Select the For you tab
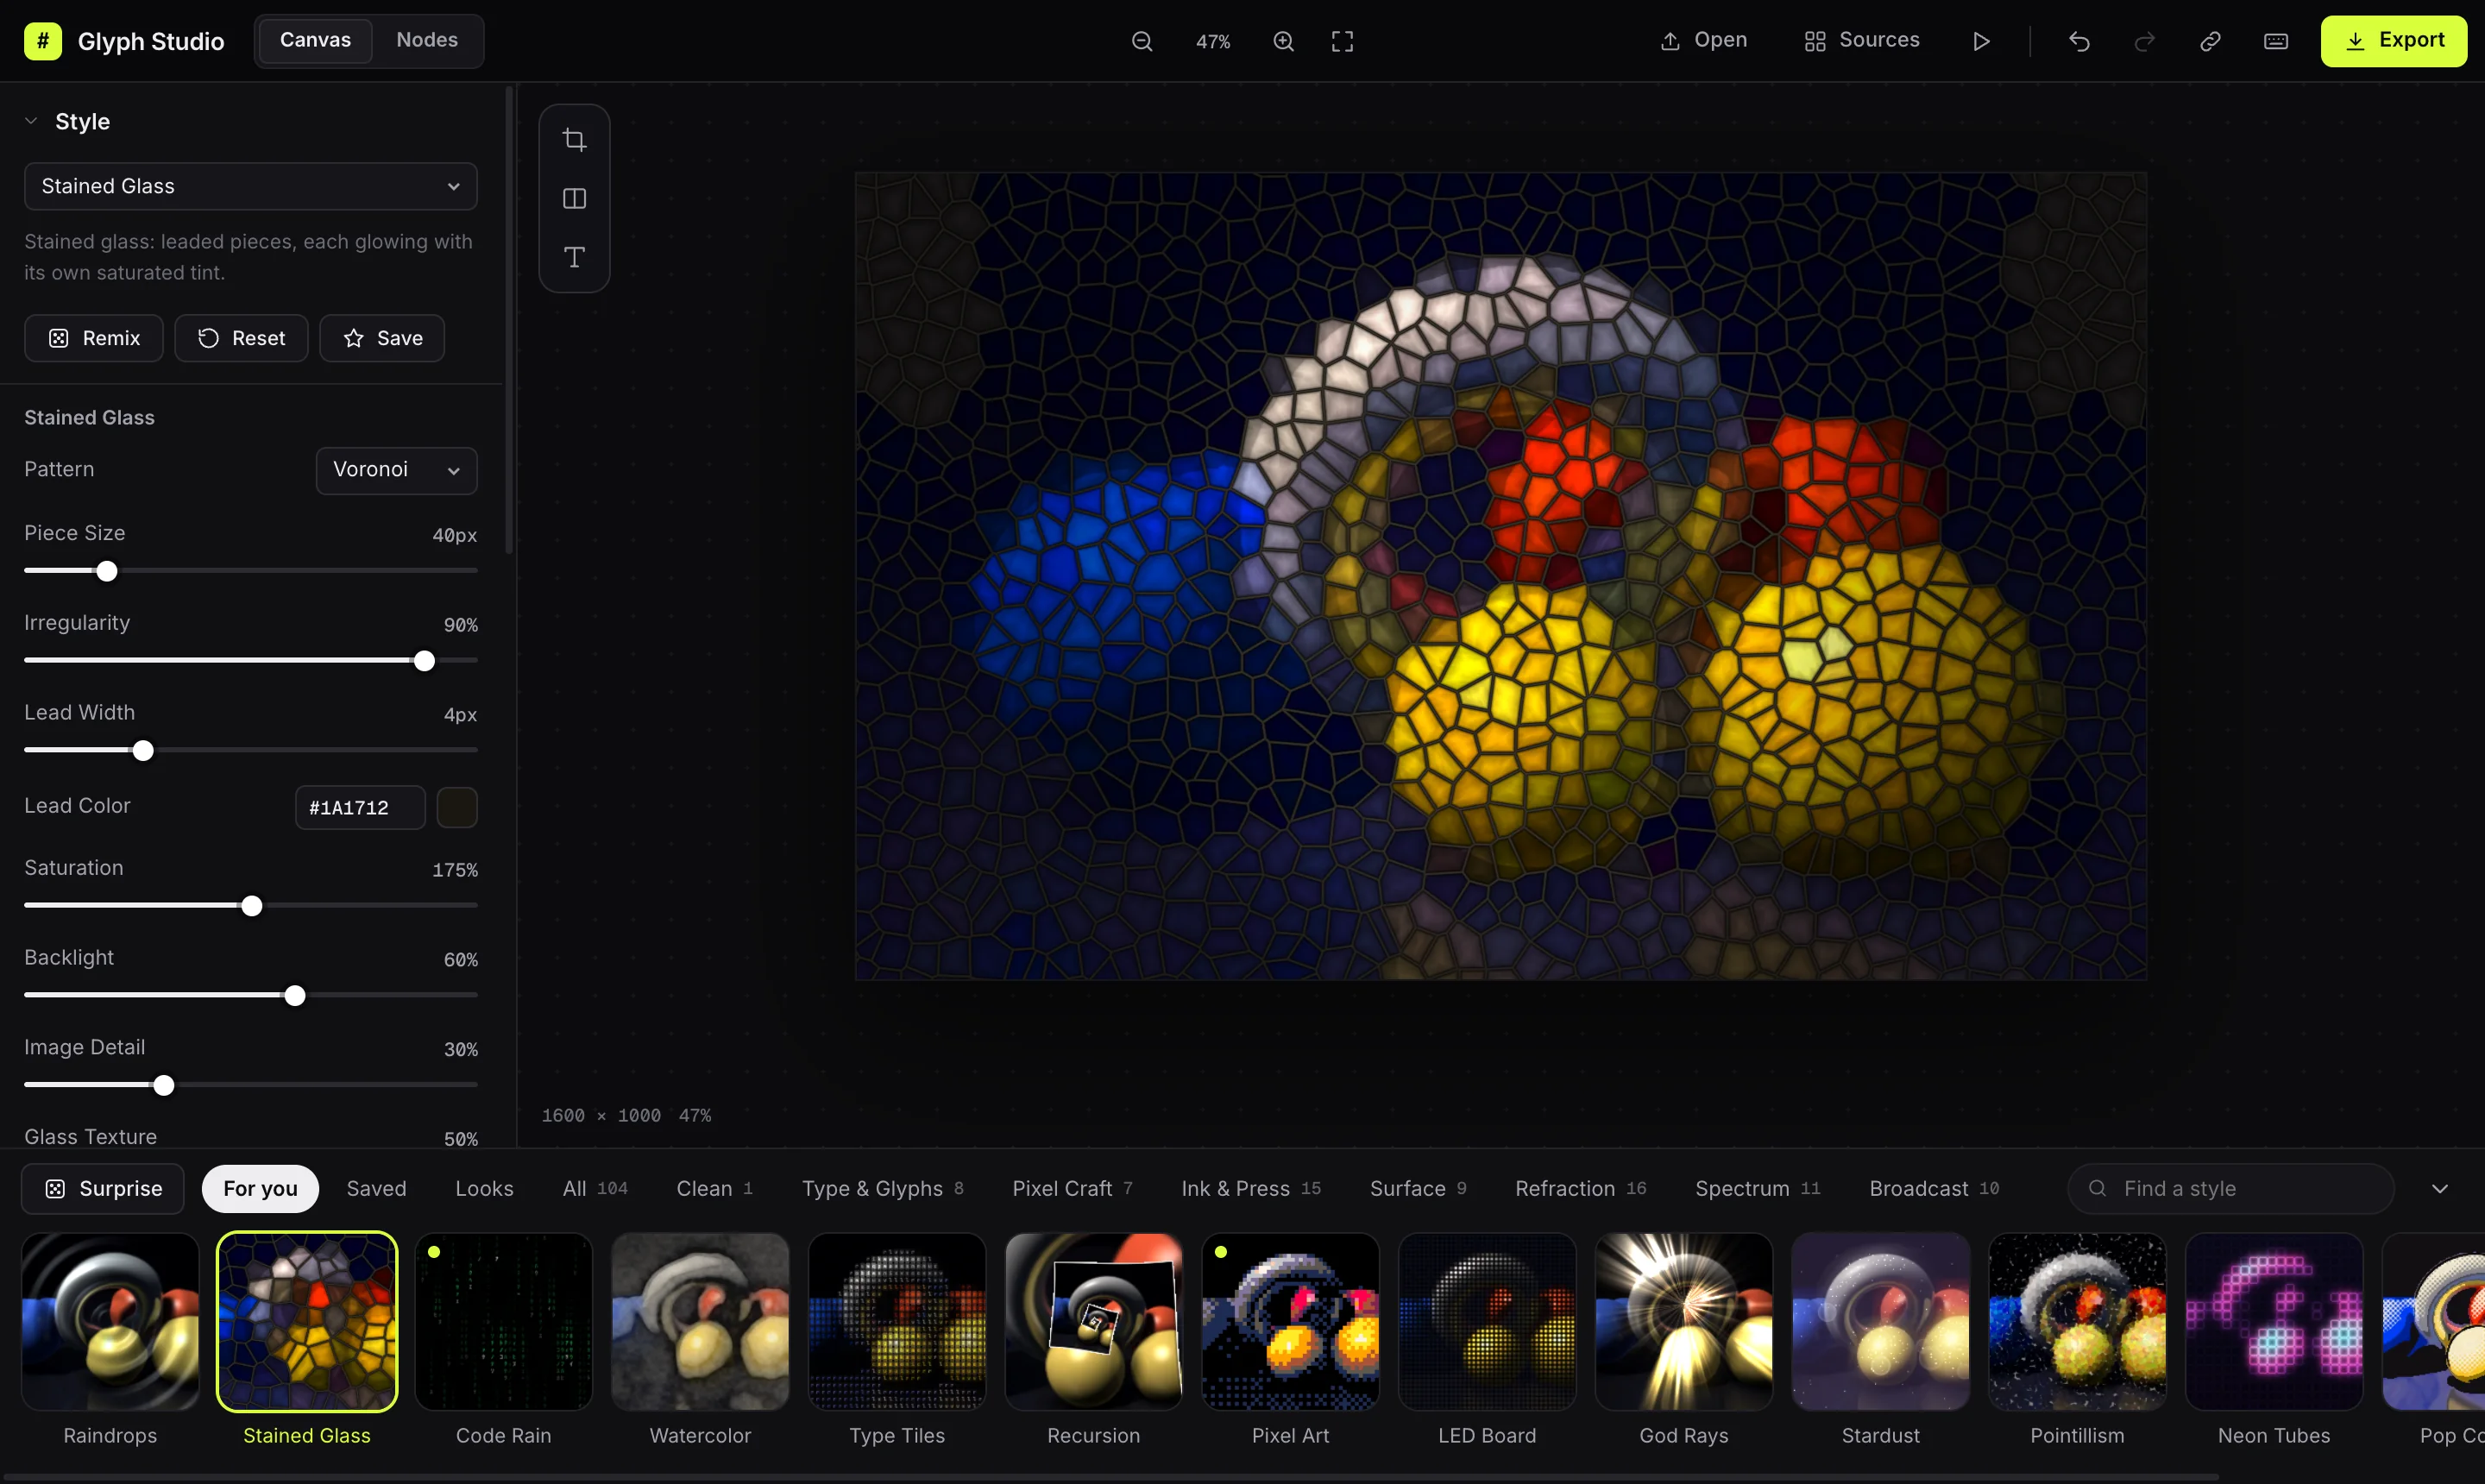Screen dimensions: 2485x1484 260,1188
